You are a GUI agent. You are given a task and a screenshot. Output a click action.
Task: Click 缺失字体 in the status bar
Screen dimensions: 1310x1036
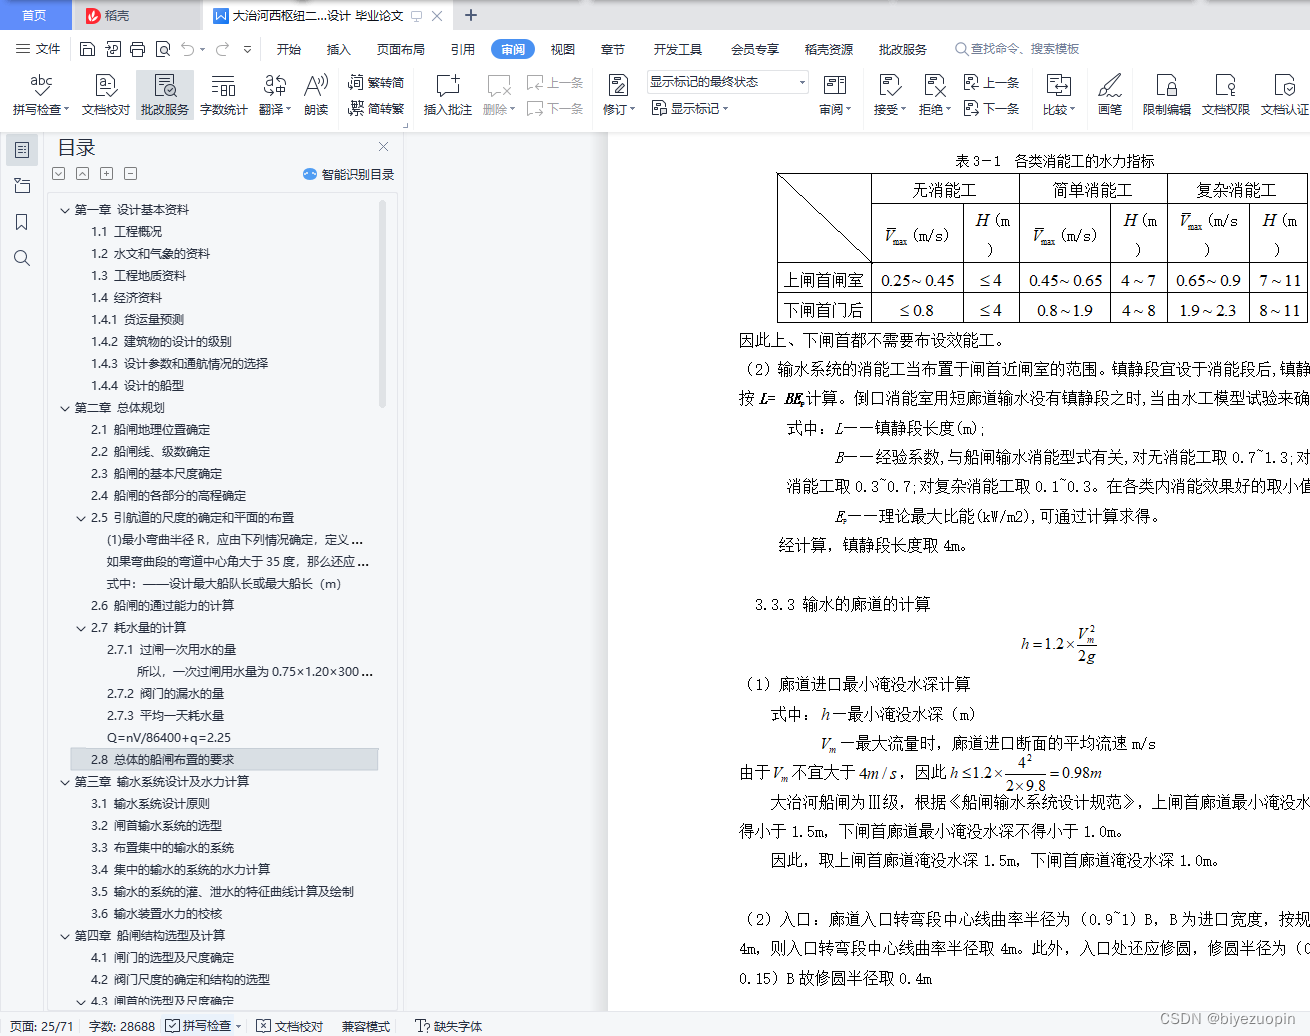click(449, 1026)
